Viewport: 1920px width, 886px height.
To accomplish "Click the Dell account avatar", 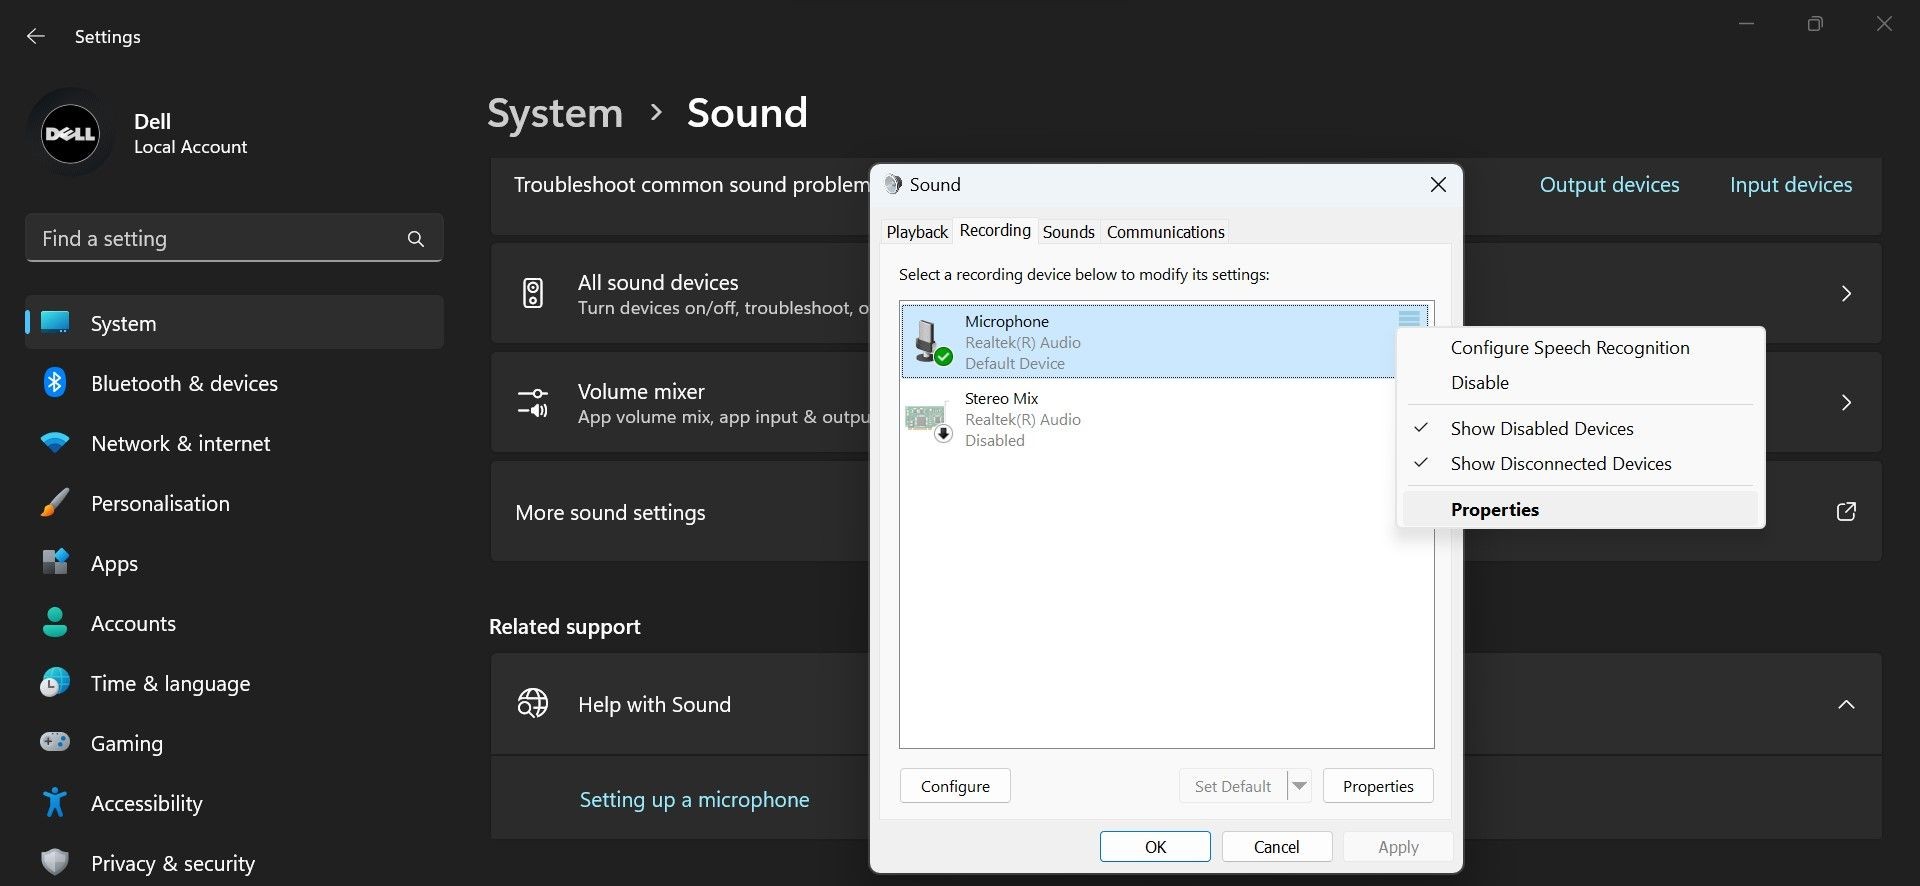I will 70,133.
